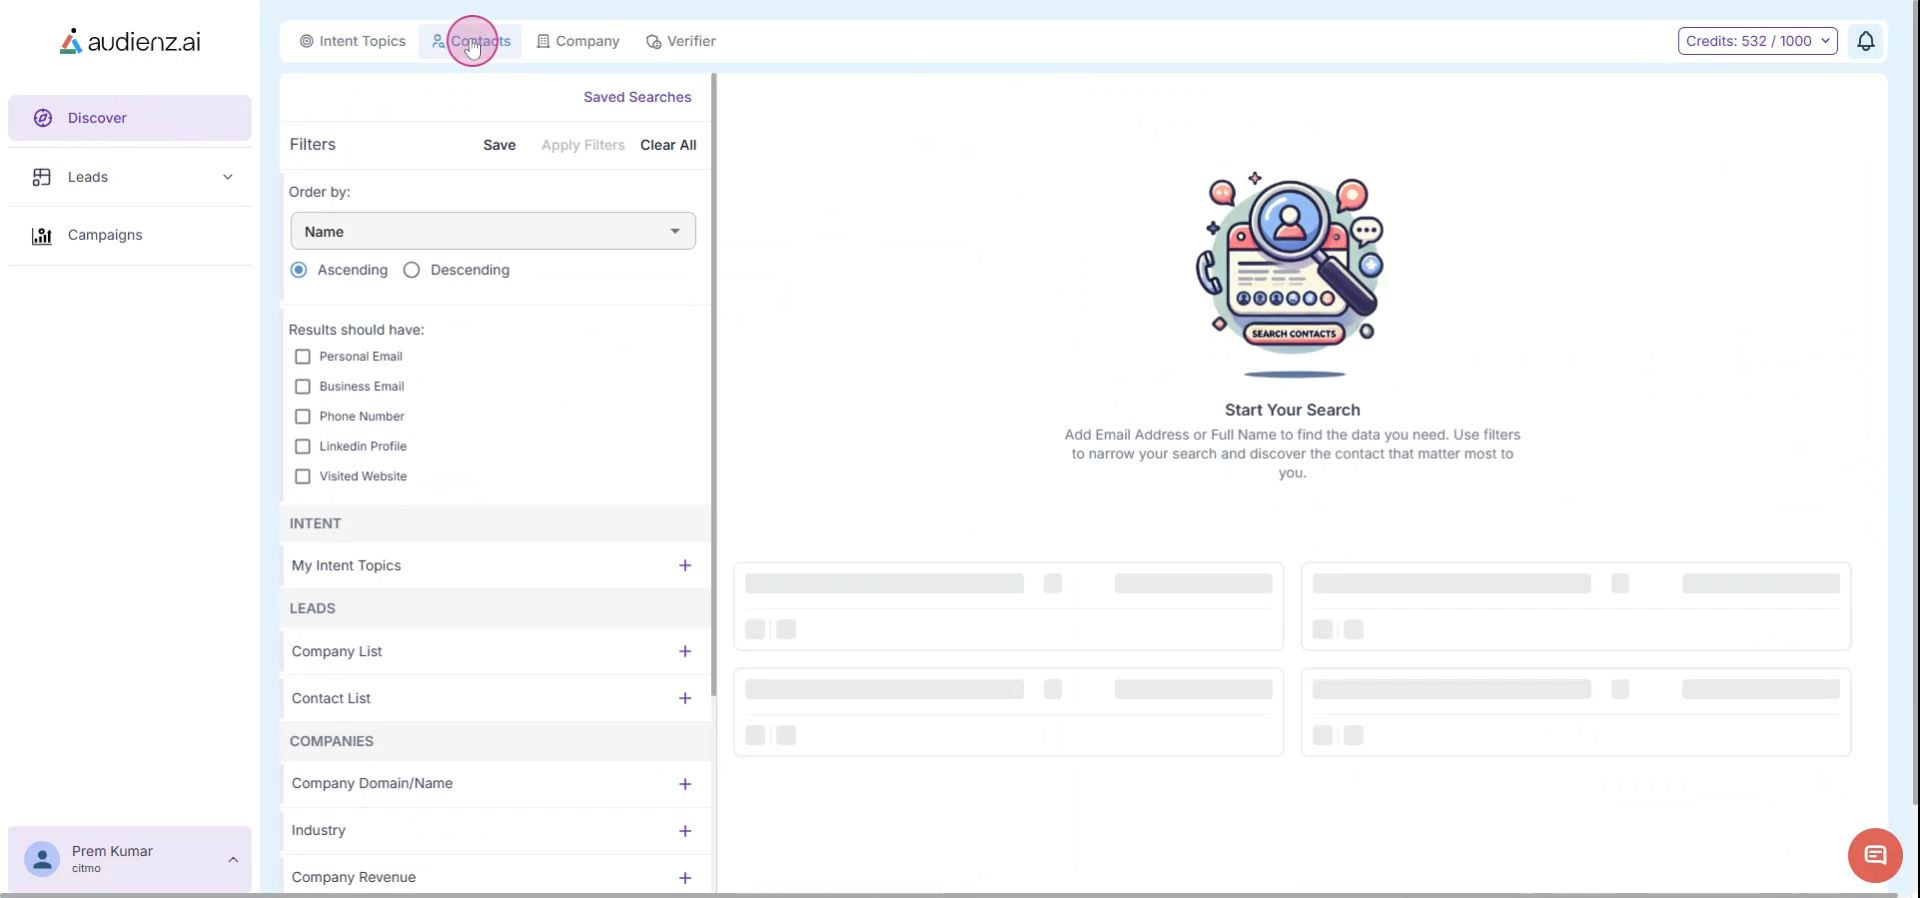Click the COMPANIES section header
The width and height of the screenshot is (1920, 898).
point(332,742)
